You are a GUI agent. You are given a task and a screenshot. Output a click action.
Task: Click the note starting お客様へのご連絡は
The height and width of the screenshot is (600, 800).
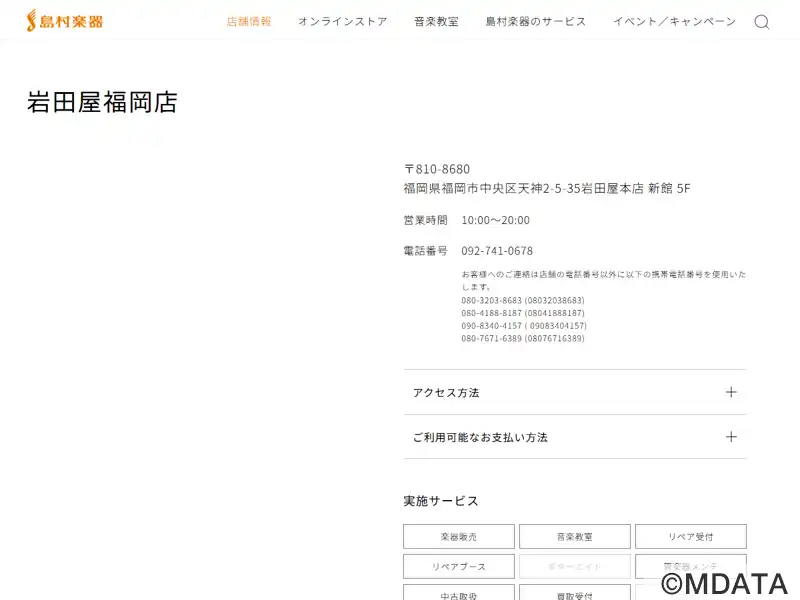coord(604,280)
